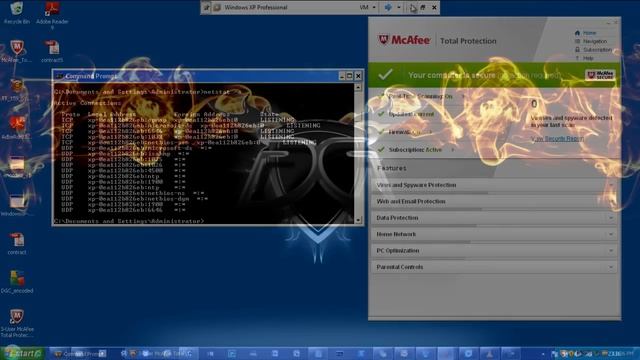The image size is (640, 360).
Task: Select the 3-User McAfee Total Protection icon
Action: click(17, 323)
